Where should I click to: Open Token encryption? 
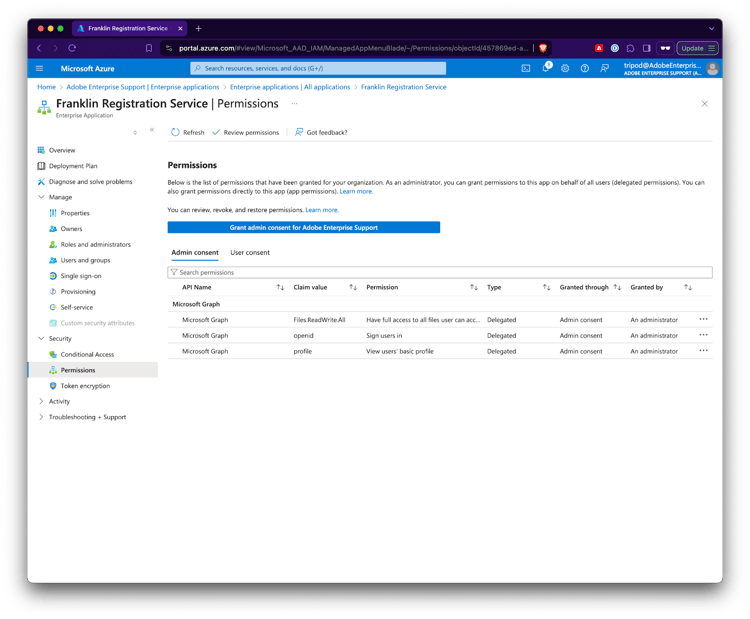[85, 386]
